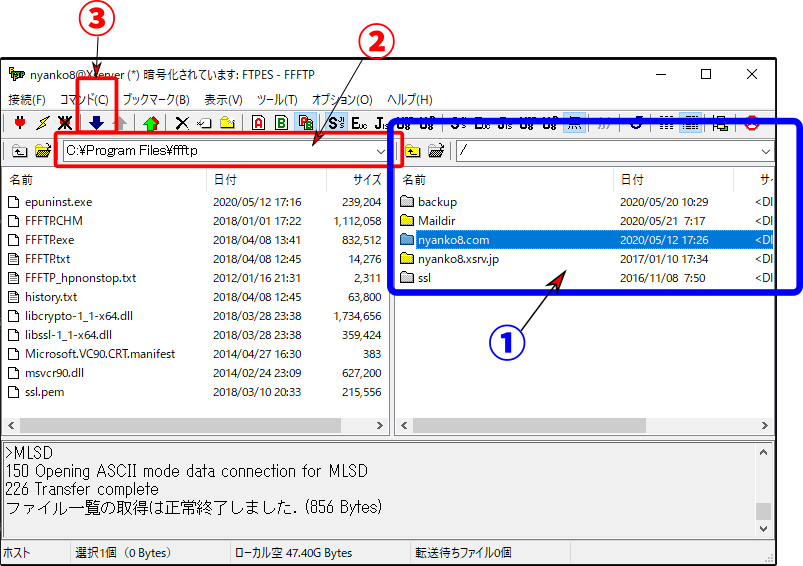Viewport: 803px width, 566px height.
Task: Click local pane scroll left arrow
Action: [x=11, y=425]
